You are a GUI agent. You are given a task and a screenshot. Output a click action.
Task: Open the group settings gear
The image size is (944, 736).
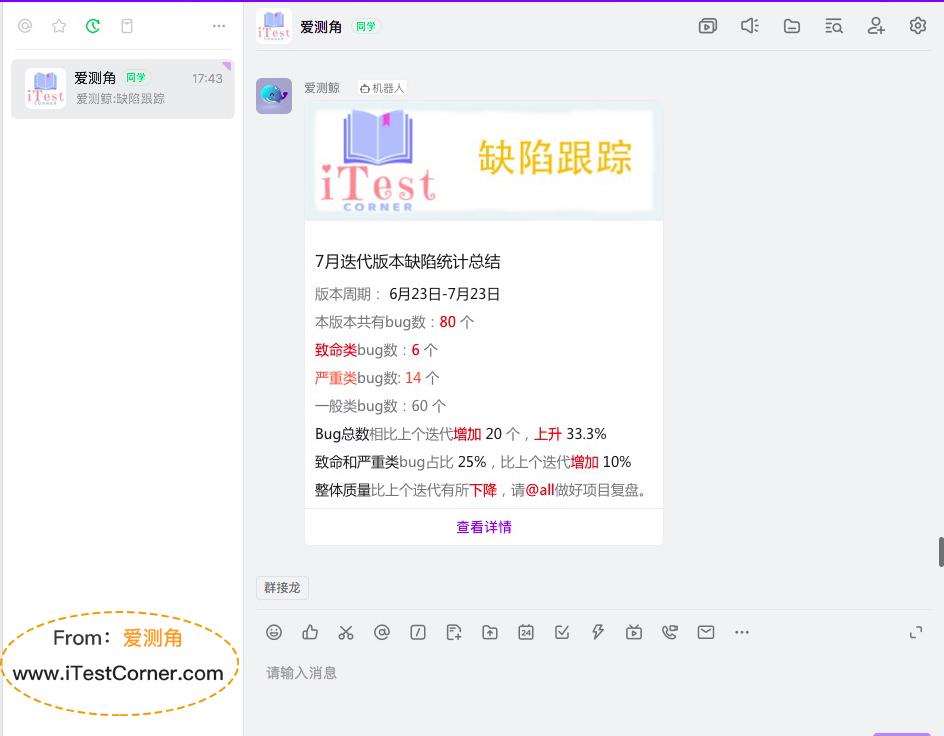pos(917,26)
